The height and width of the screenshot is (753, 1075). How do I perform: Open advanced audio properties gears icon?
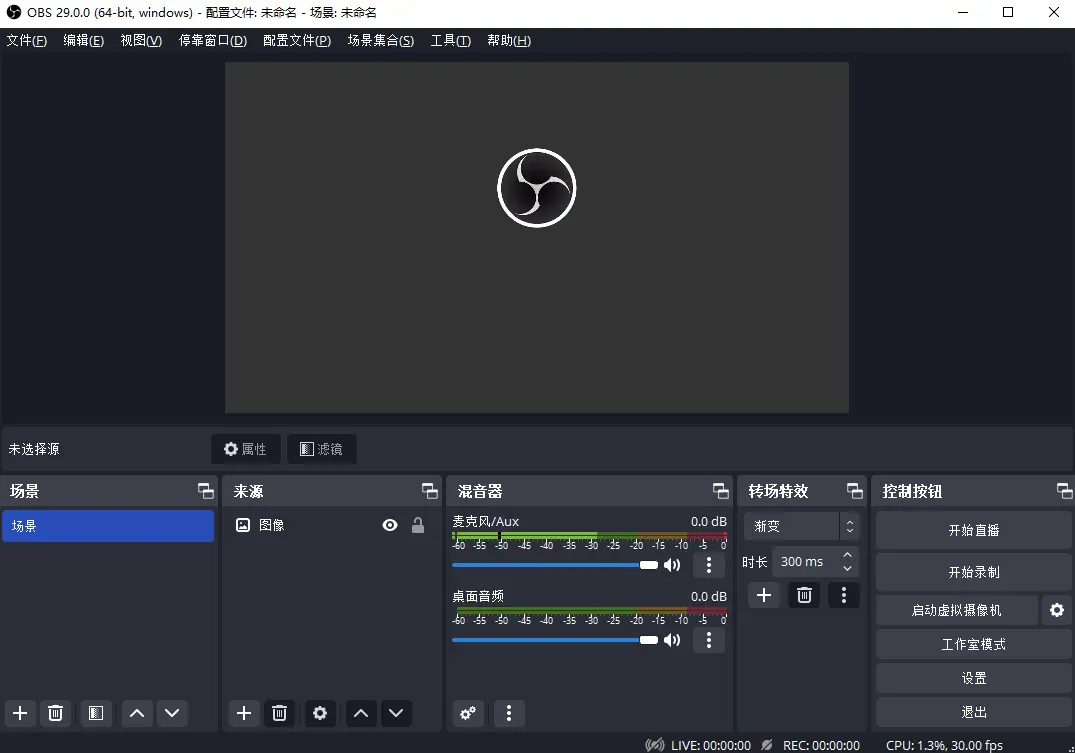(x=468, y=713)
